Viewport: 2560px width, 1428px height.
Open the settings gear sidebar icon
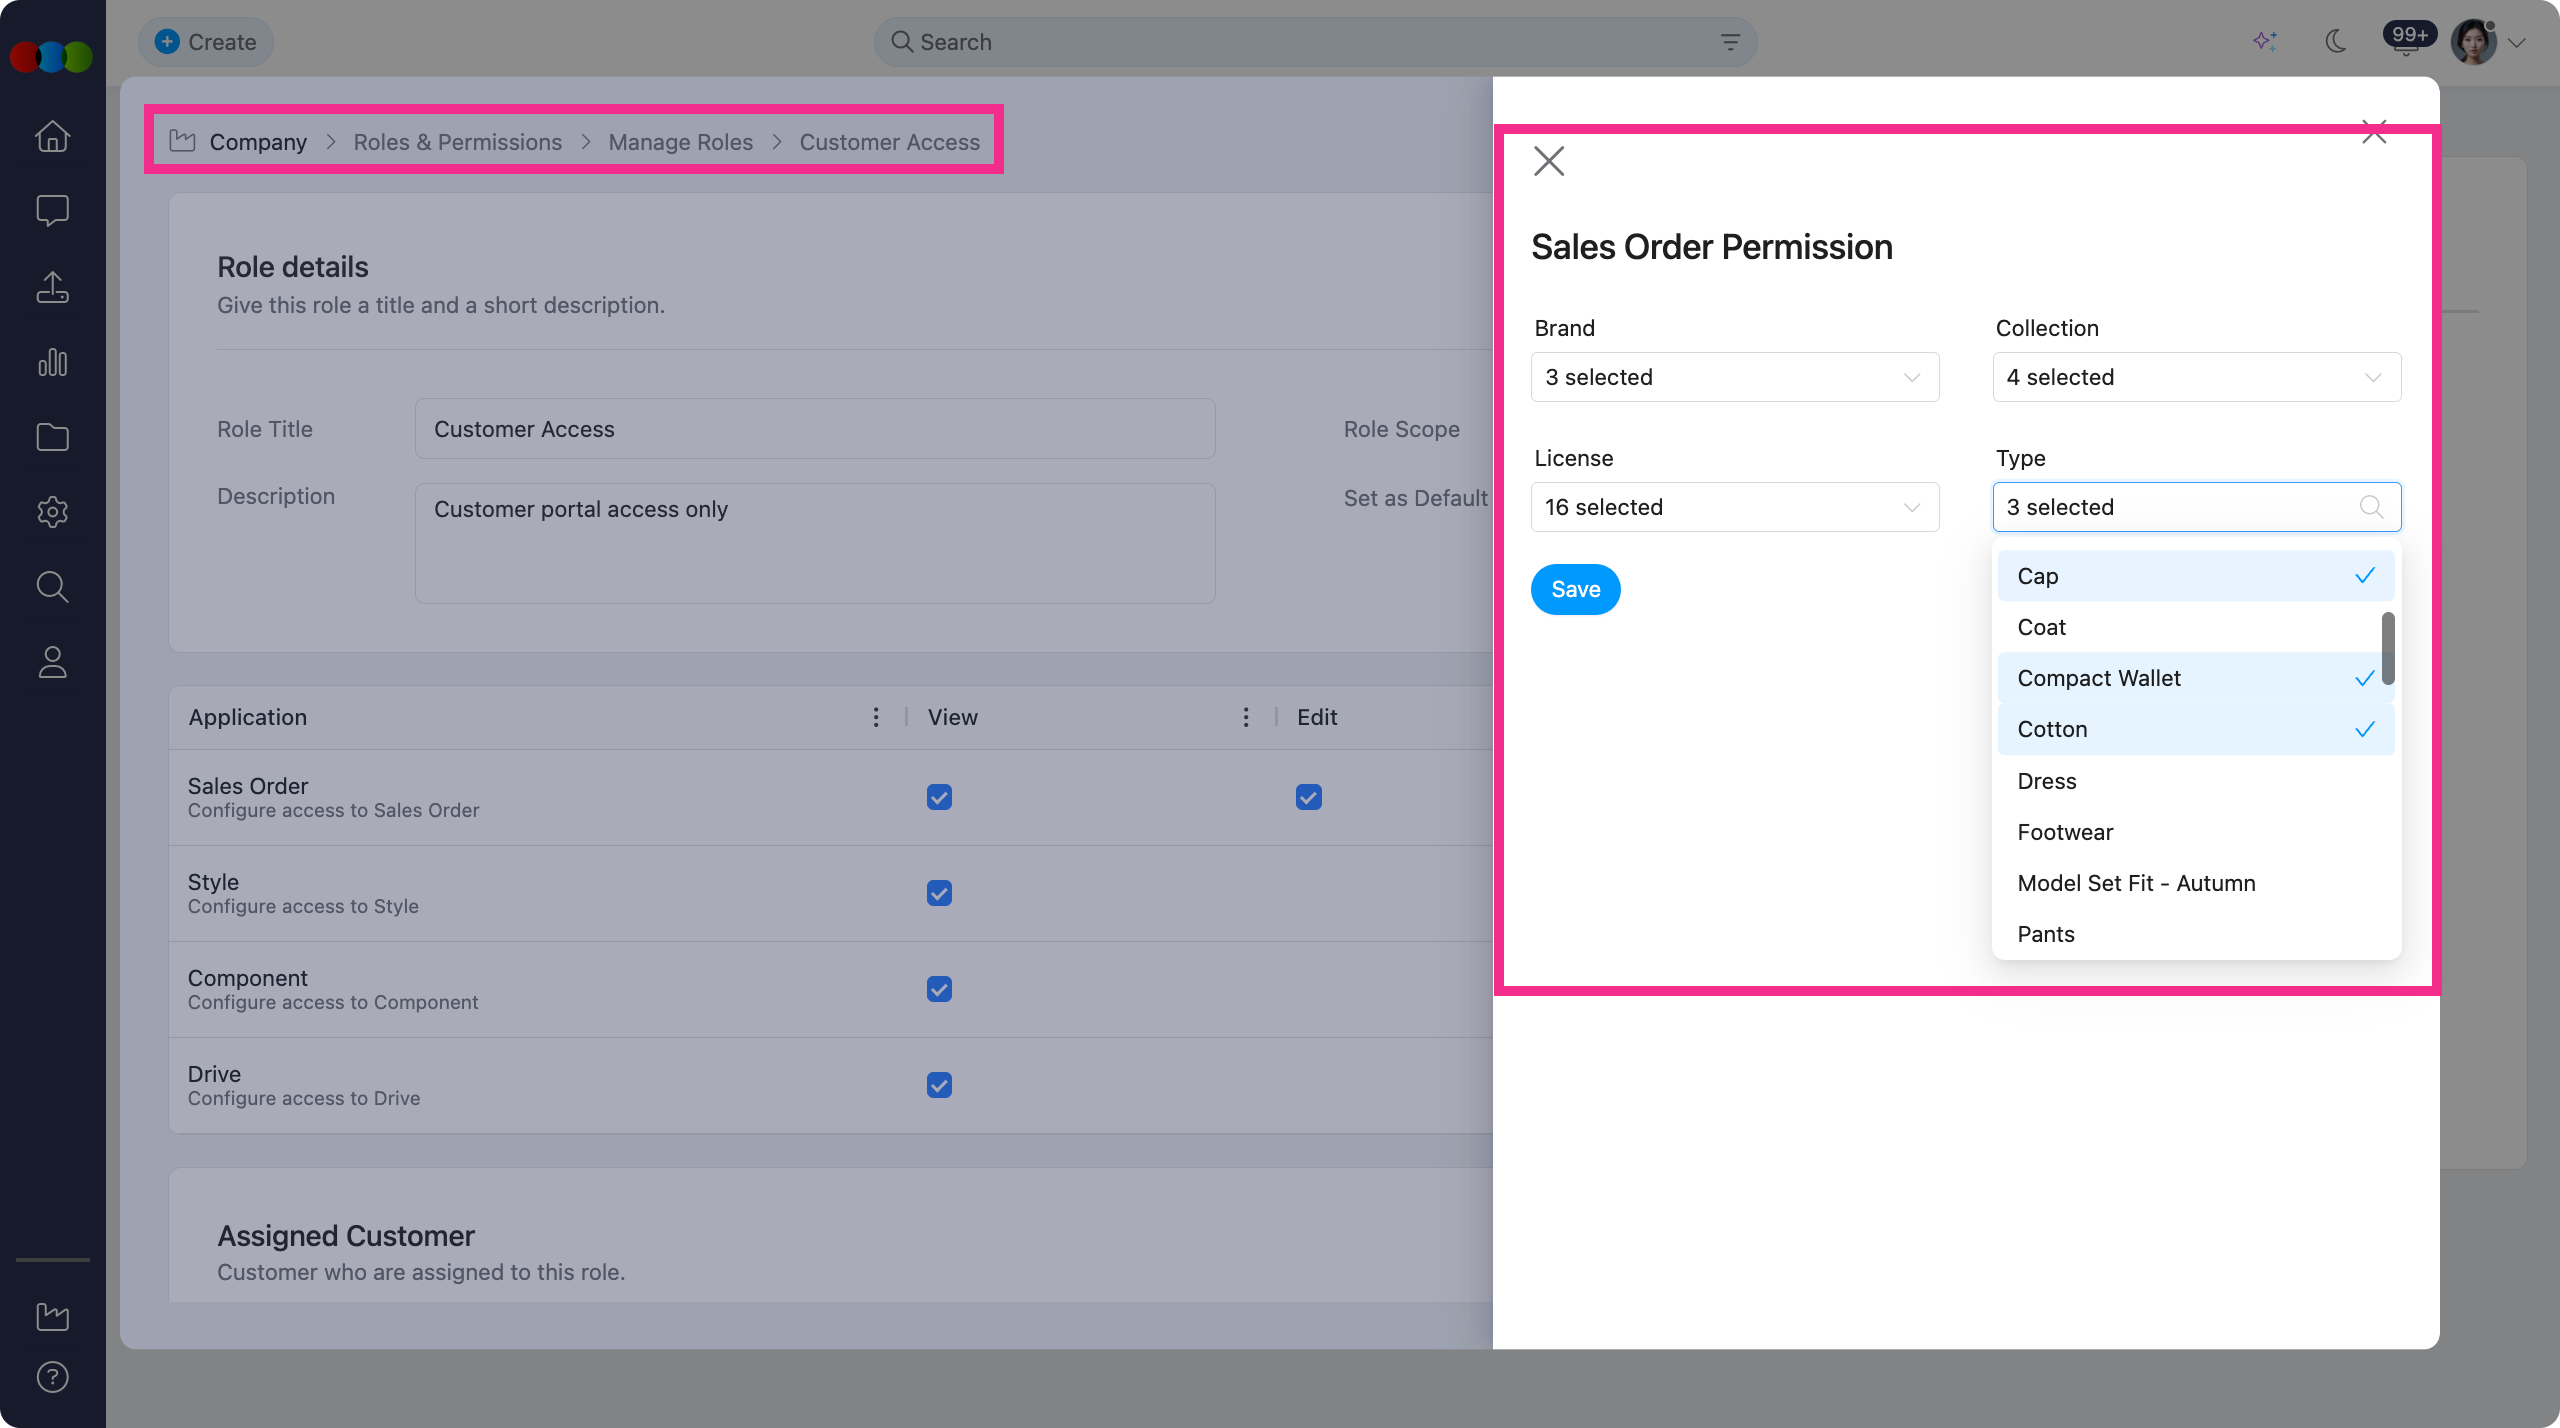[52, 512]
